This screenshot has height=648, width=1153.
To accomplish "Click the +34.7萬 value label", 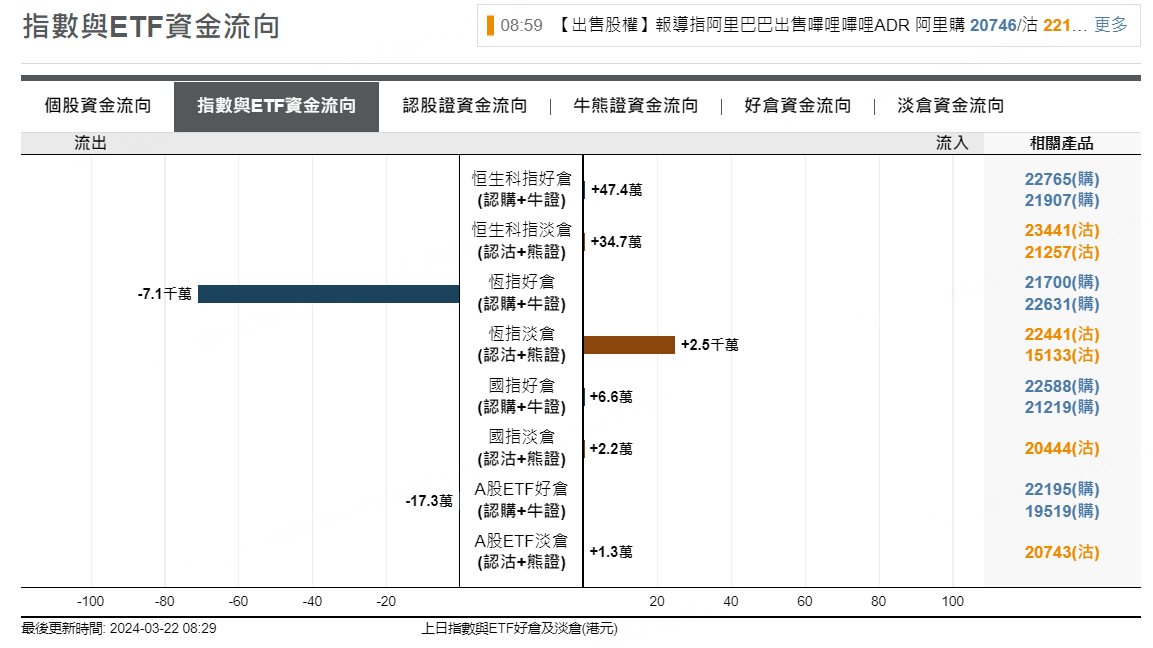I will pyautogui.click(x=616, y=242).
